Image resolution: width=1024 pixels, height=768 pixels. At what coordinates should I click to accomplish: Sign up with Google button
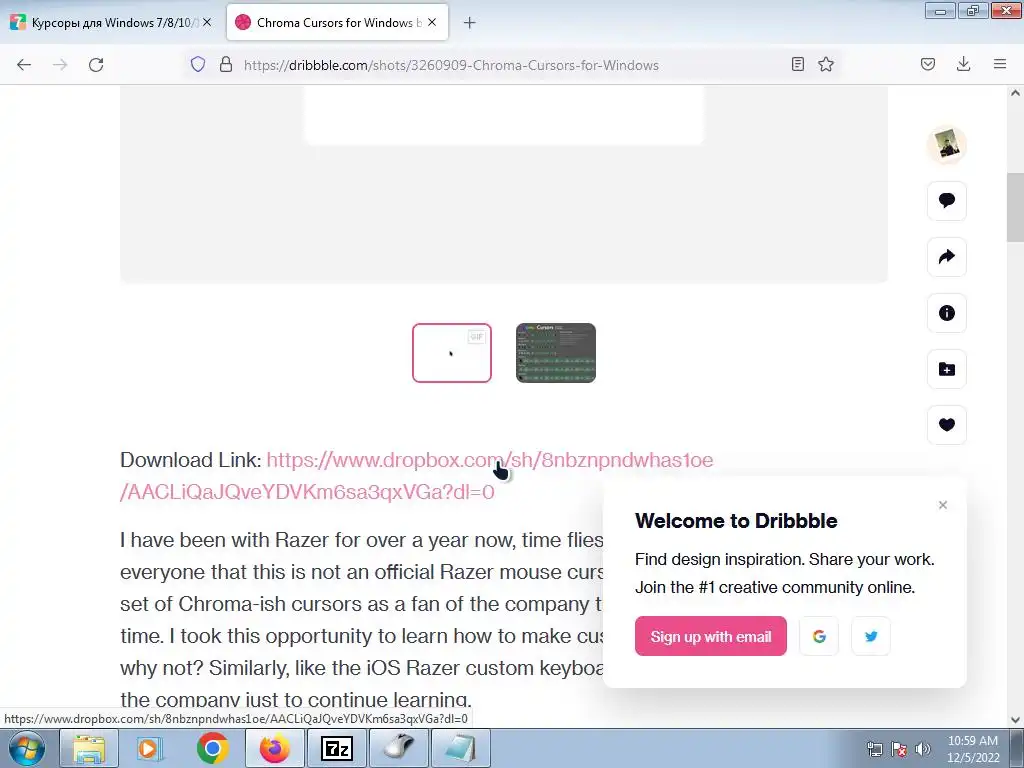click(819, 636)
